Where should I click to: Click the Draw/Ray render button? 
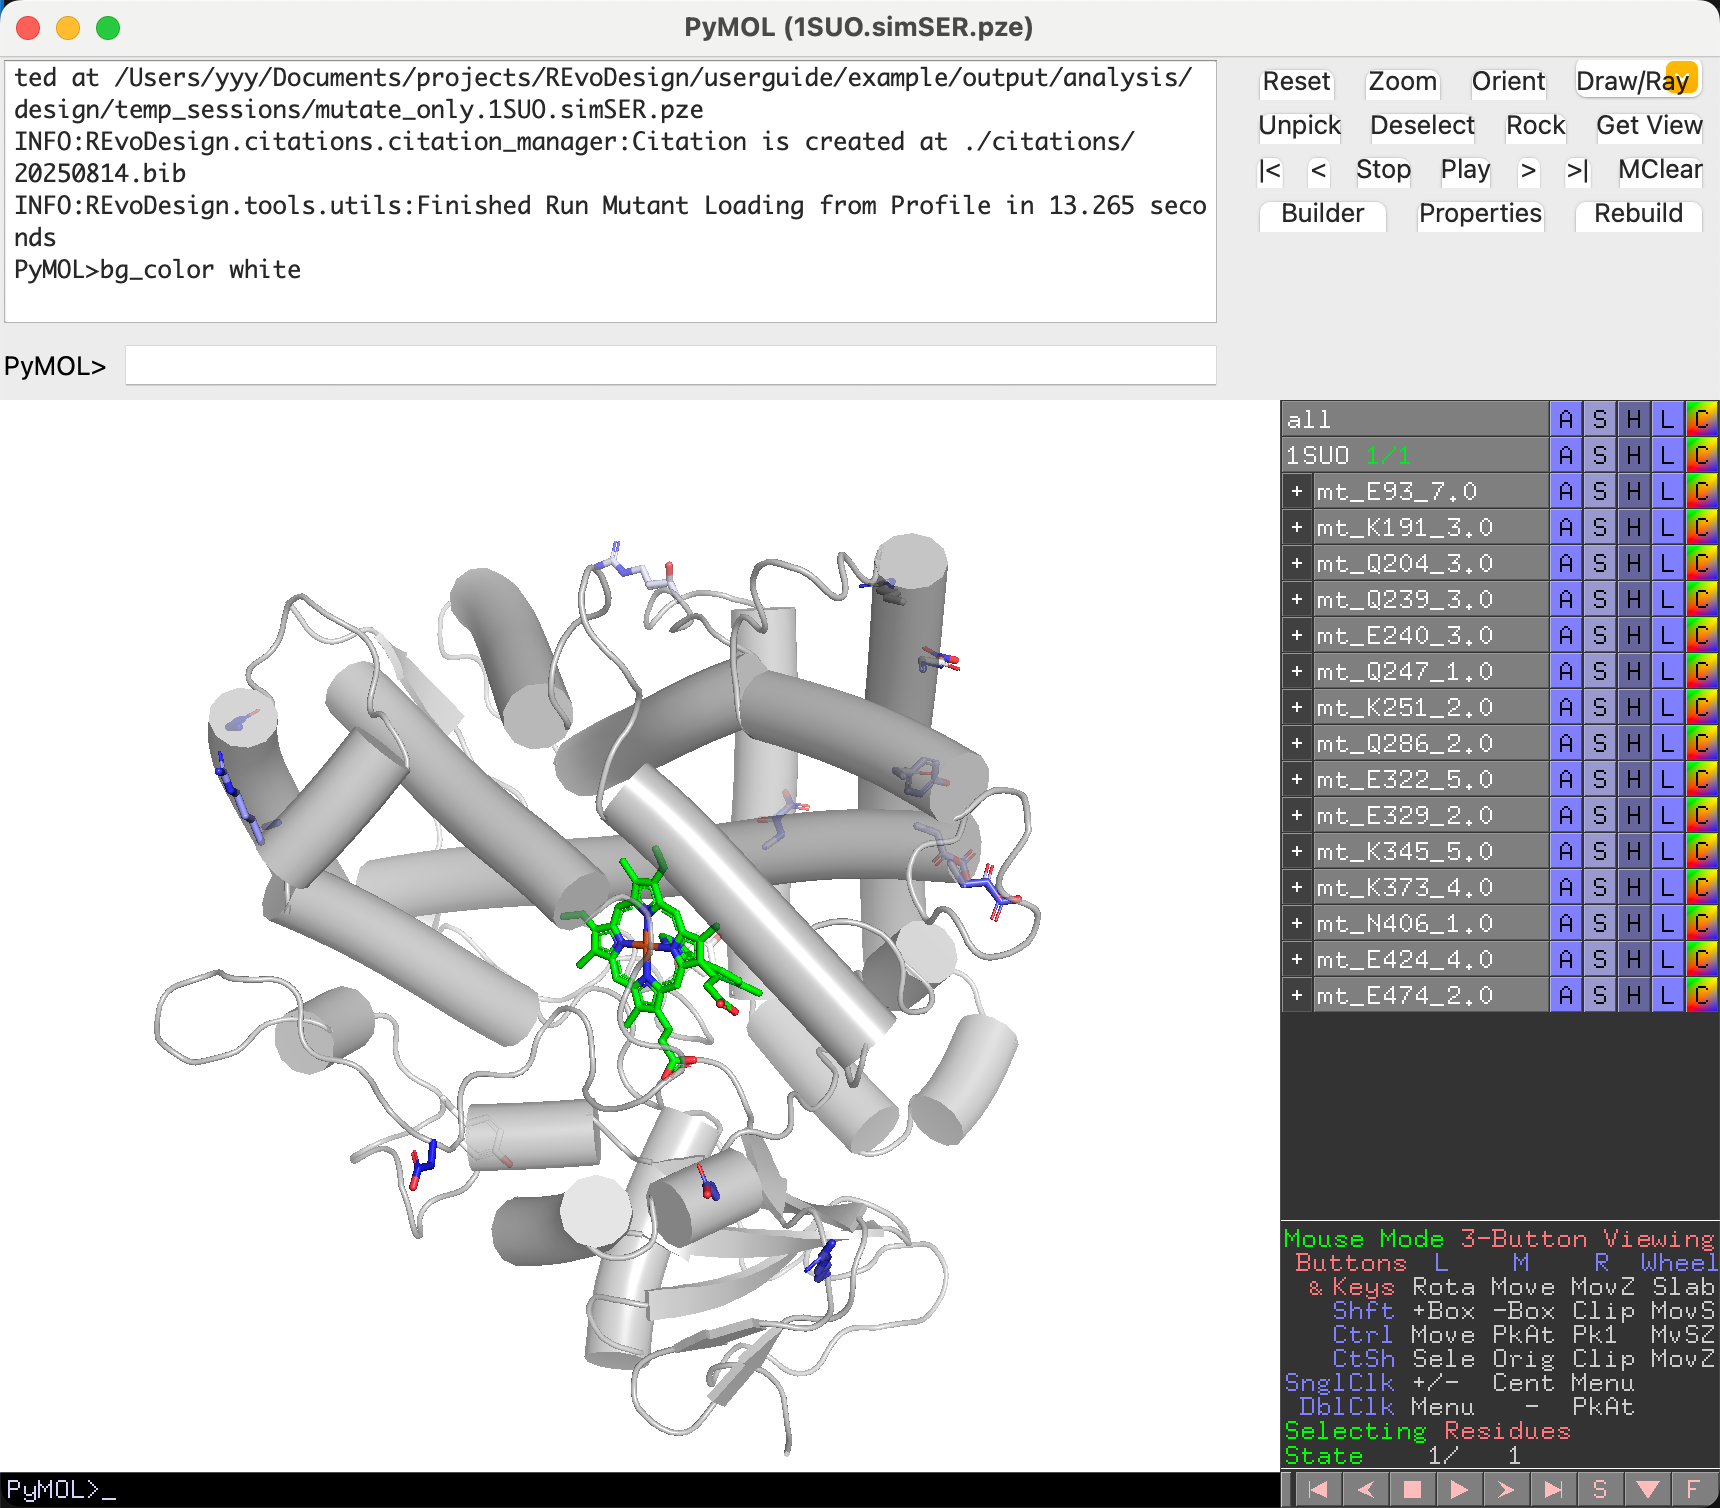tap(1637, 81)
